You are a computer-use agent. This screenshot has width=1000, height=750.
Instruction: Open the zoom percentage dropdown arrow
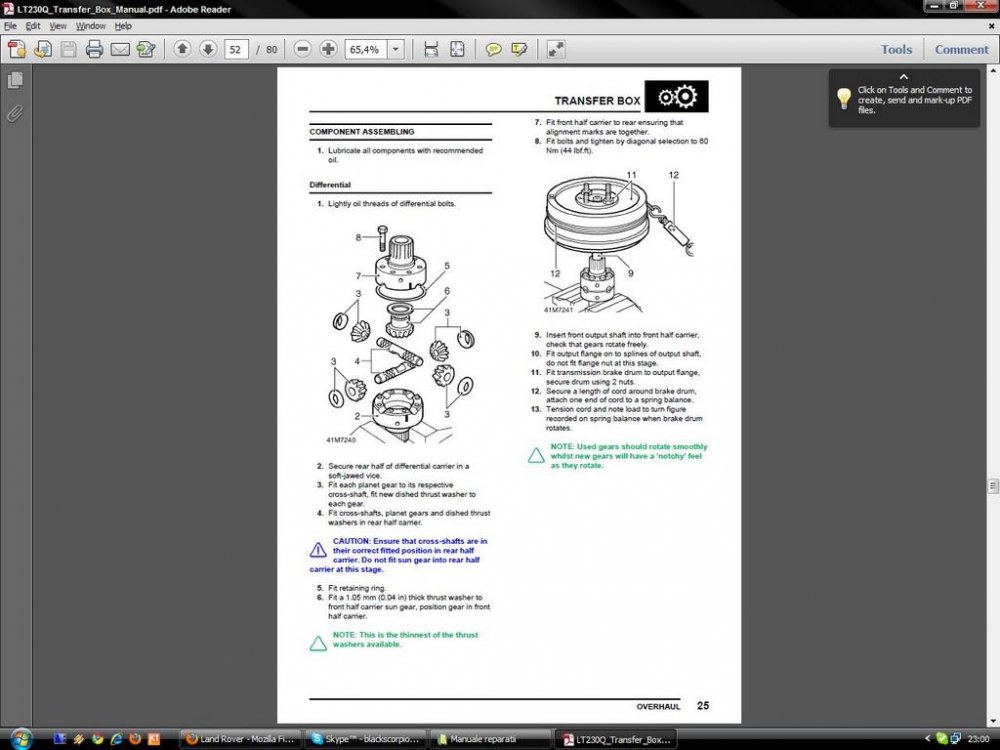(x=396, y=49)
